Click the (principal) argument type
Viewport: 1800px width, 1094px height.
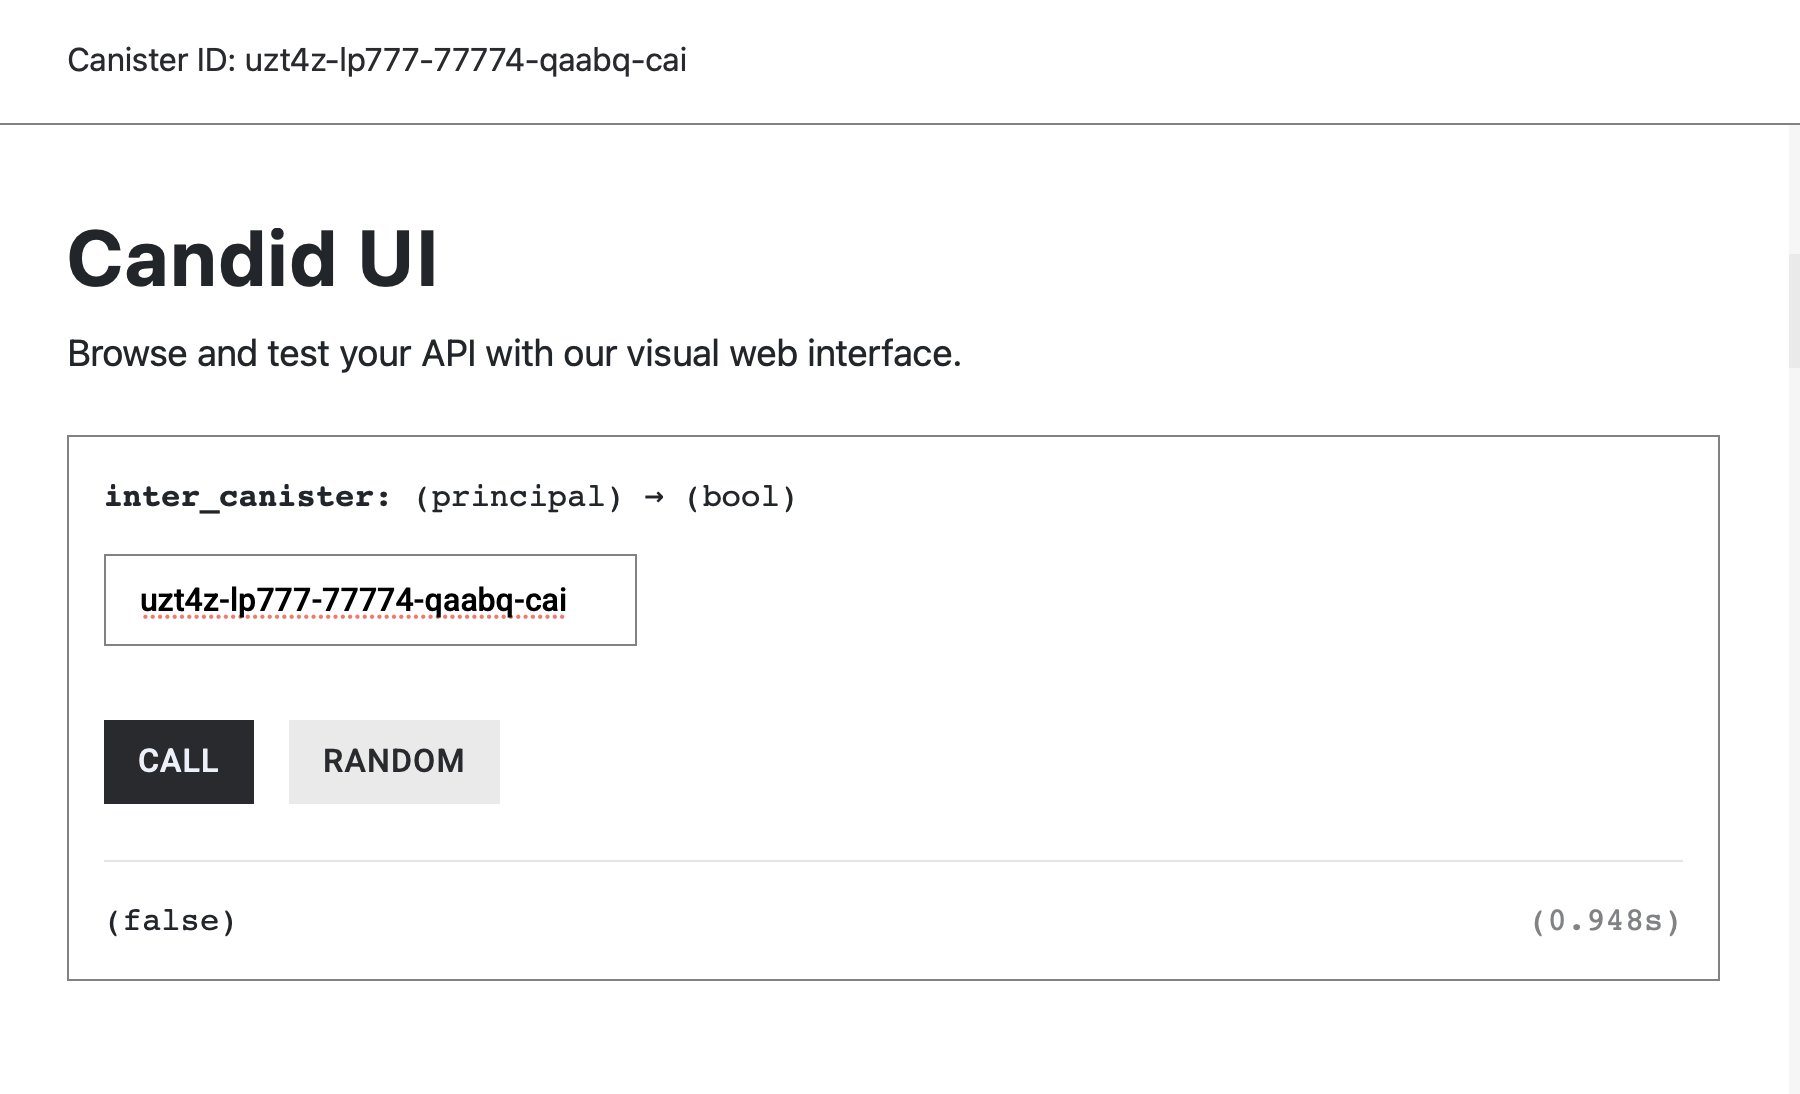[518, 496]
